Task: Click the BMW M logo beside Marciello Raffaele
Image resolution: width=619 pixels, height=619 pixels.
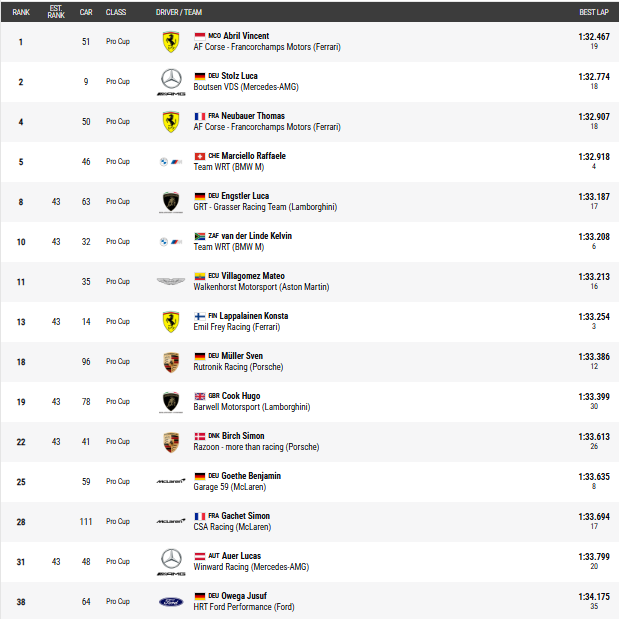Action: (x=171, y=161)
